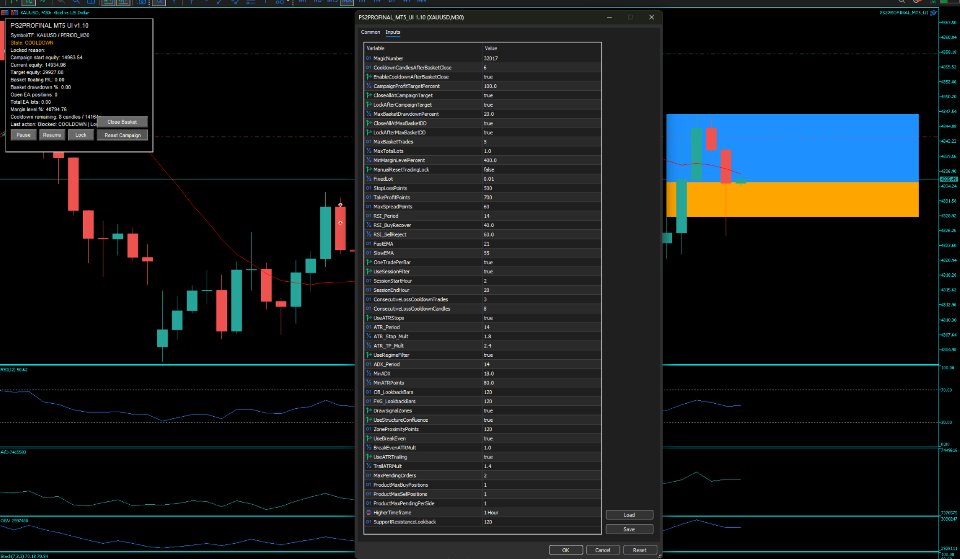
Task: Select the MaxSpreadPoints row name
Action: click(x=392, y=206)
